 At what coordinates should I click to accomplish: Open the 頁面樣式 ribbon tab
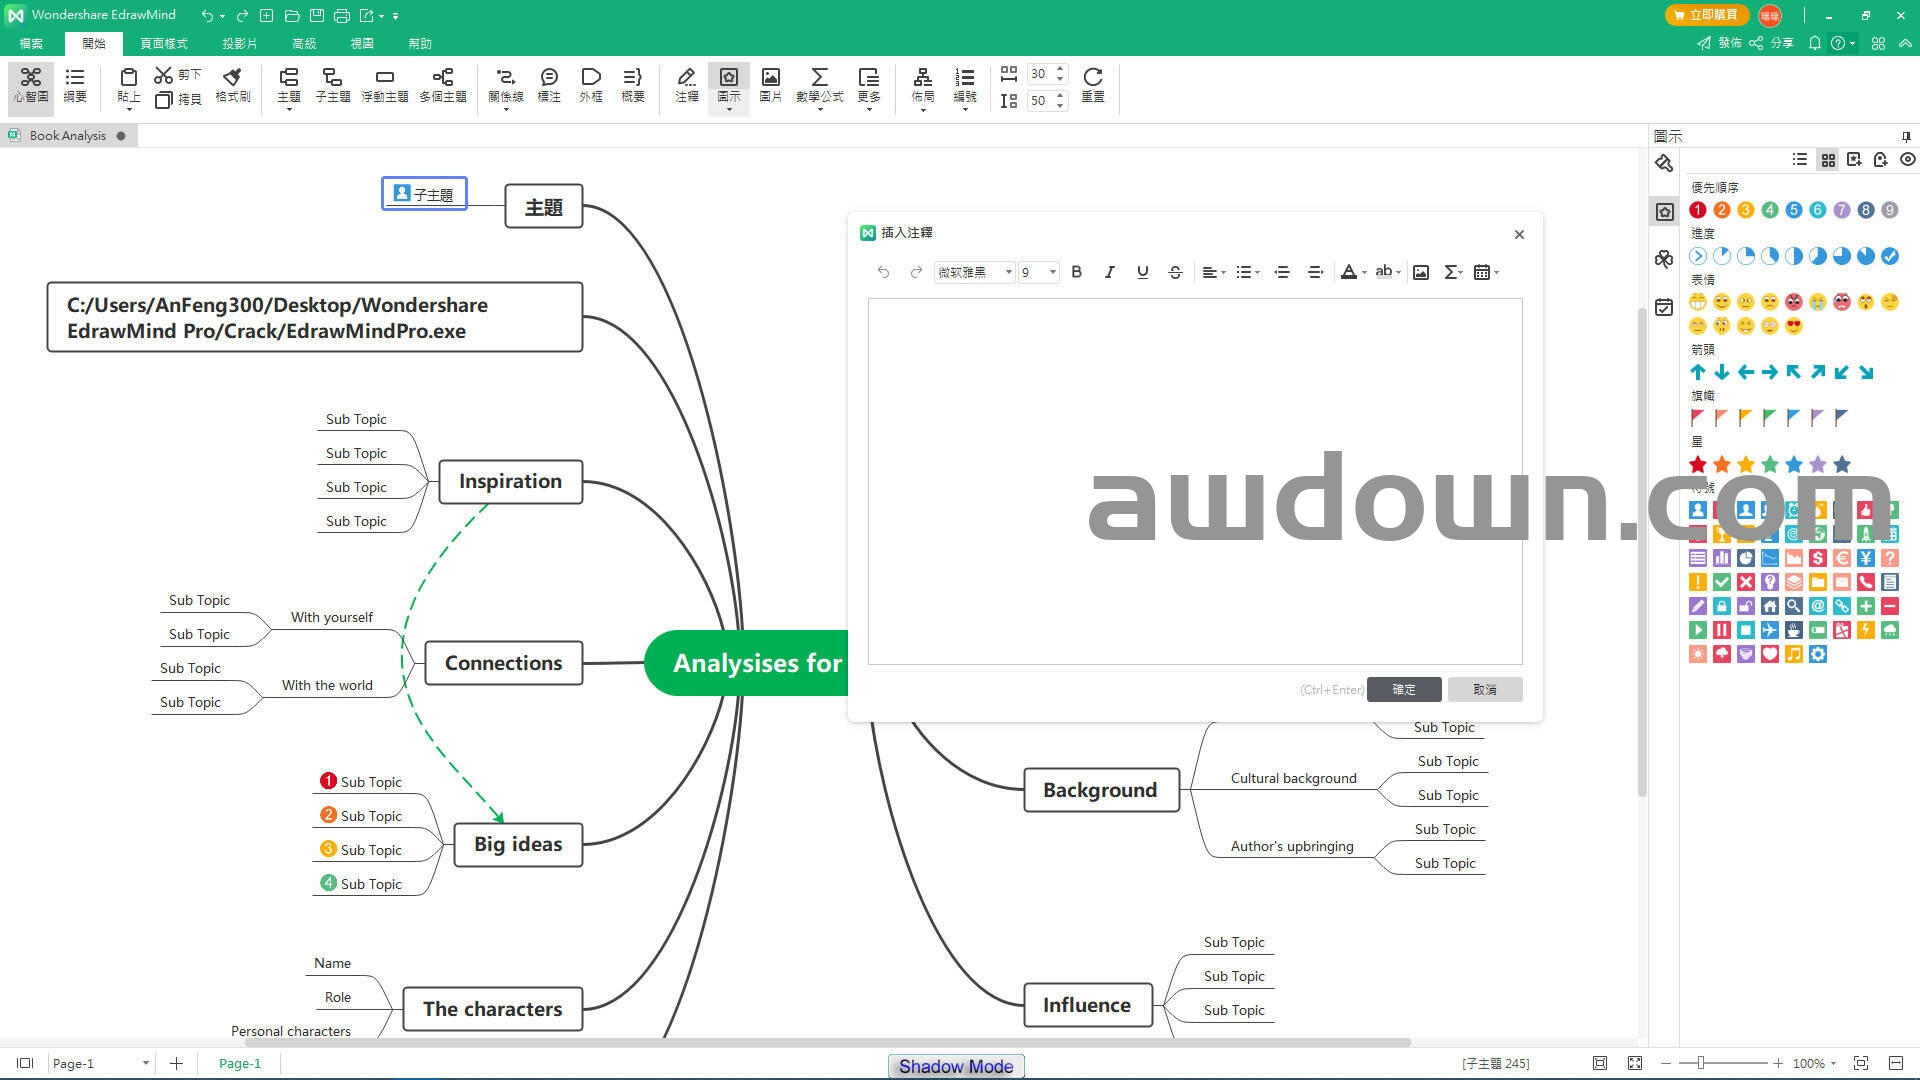click(163, 43)
